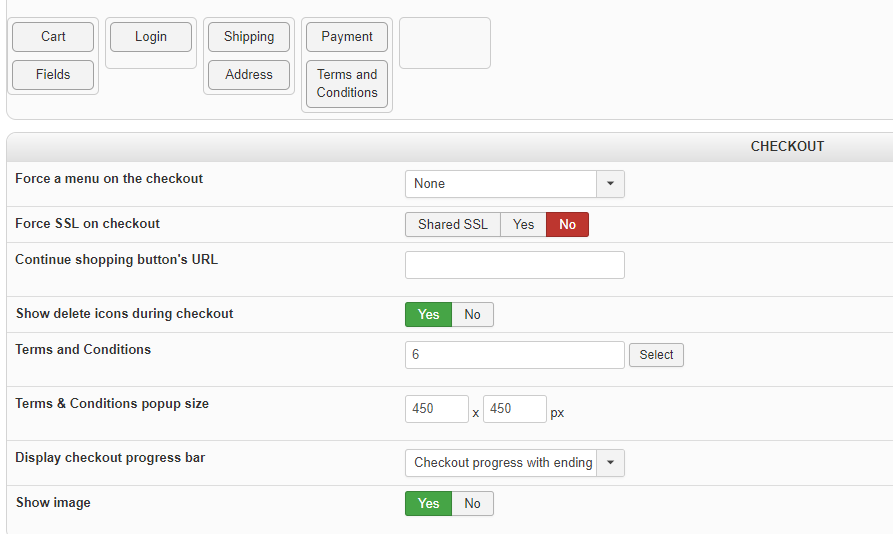Screen dimensions: 893x534
Task: Open the Force a menu dropdown arrow
Action: [610, 184]
